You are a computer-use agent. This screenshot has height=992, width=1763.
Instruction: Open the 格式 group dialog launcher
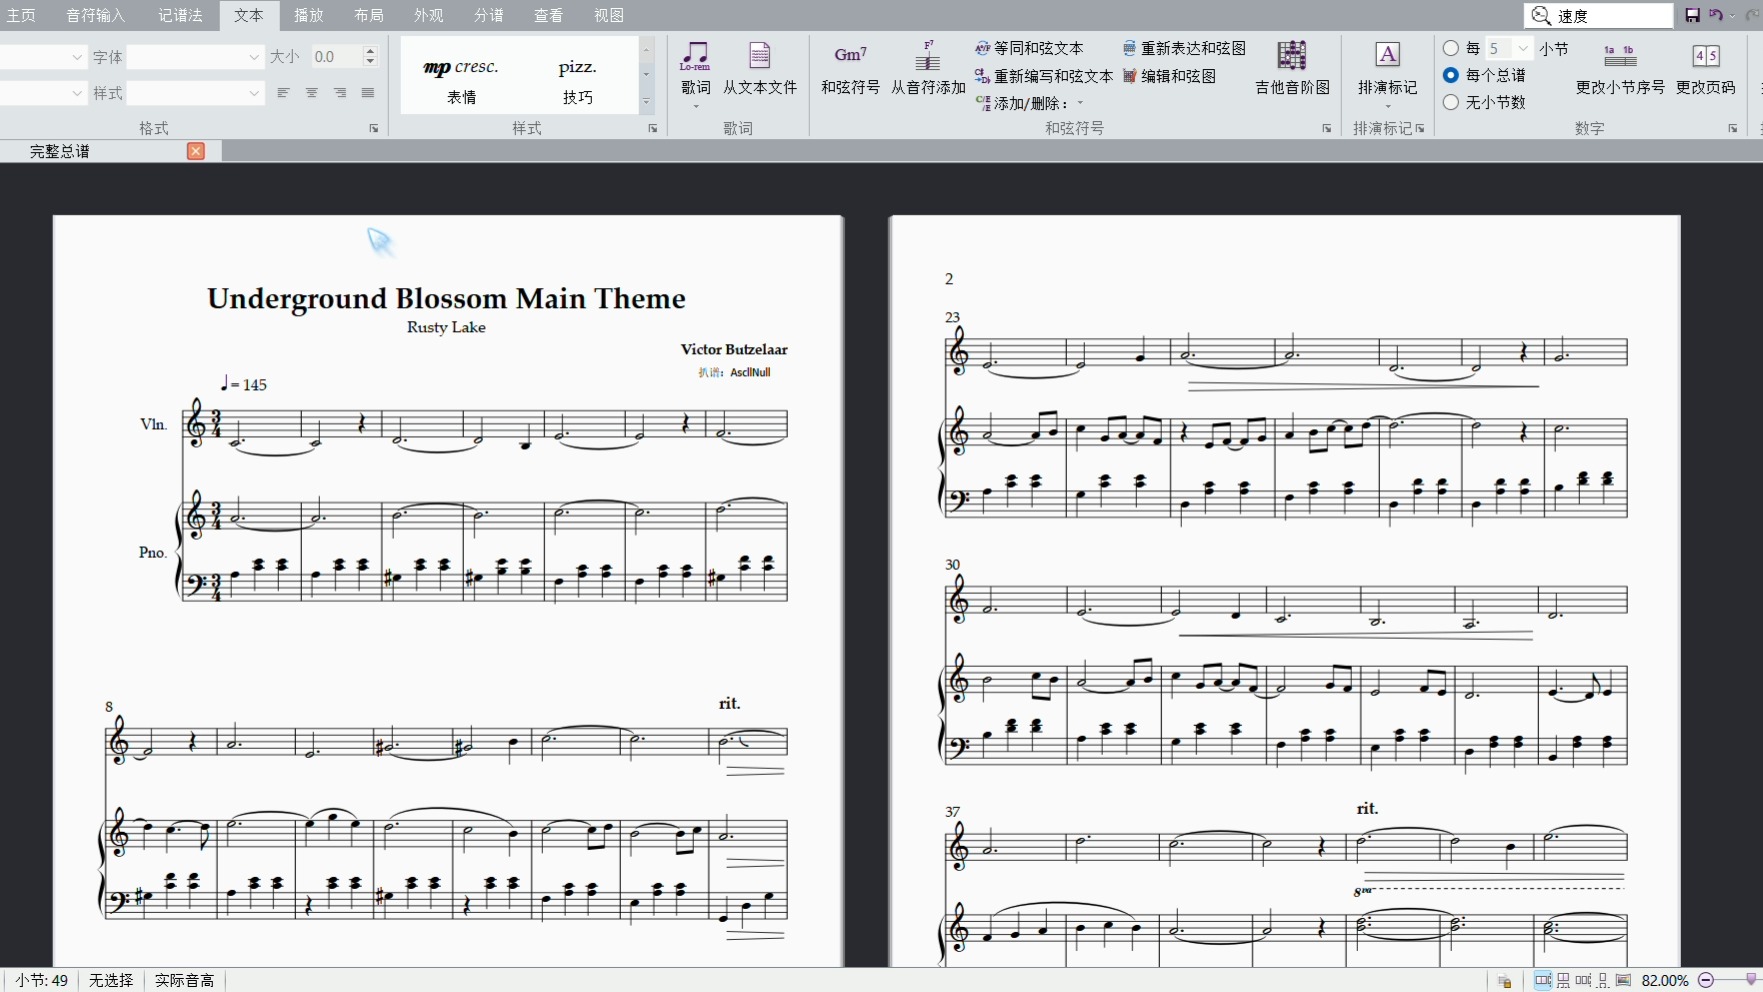374,129
